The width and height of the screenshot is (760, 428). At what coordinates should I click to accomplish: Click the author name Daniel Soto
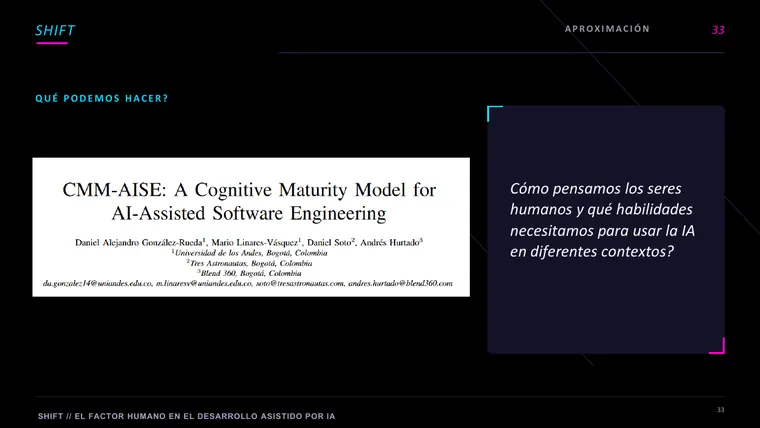tap(330, 242)
